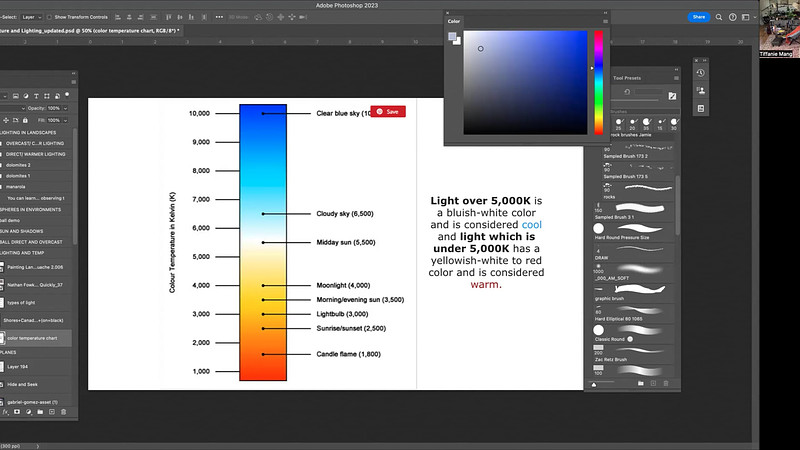Viewport: 800px width, 450px height.
Task: Click the new group folder icon in layers panel
Action: 40,412
